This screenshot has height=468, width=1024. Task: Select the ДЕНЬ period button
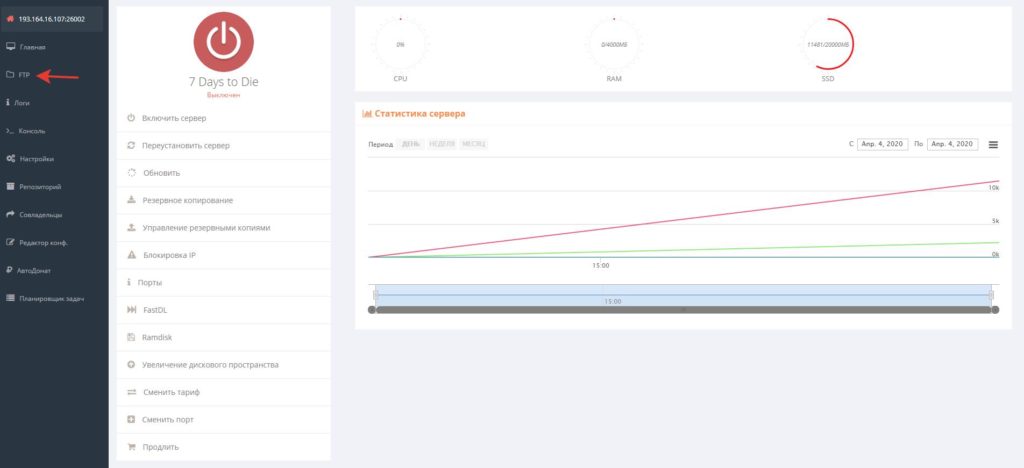411,144
